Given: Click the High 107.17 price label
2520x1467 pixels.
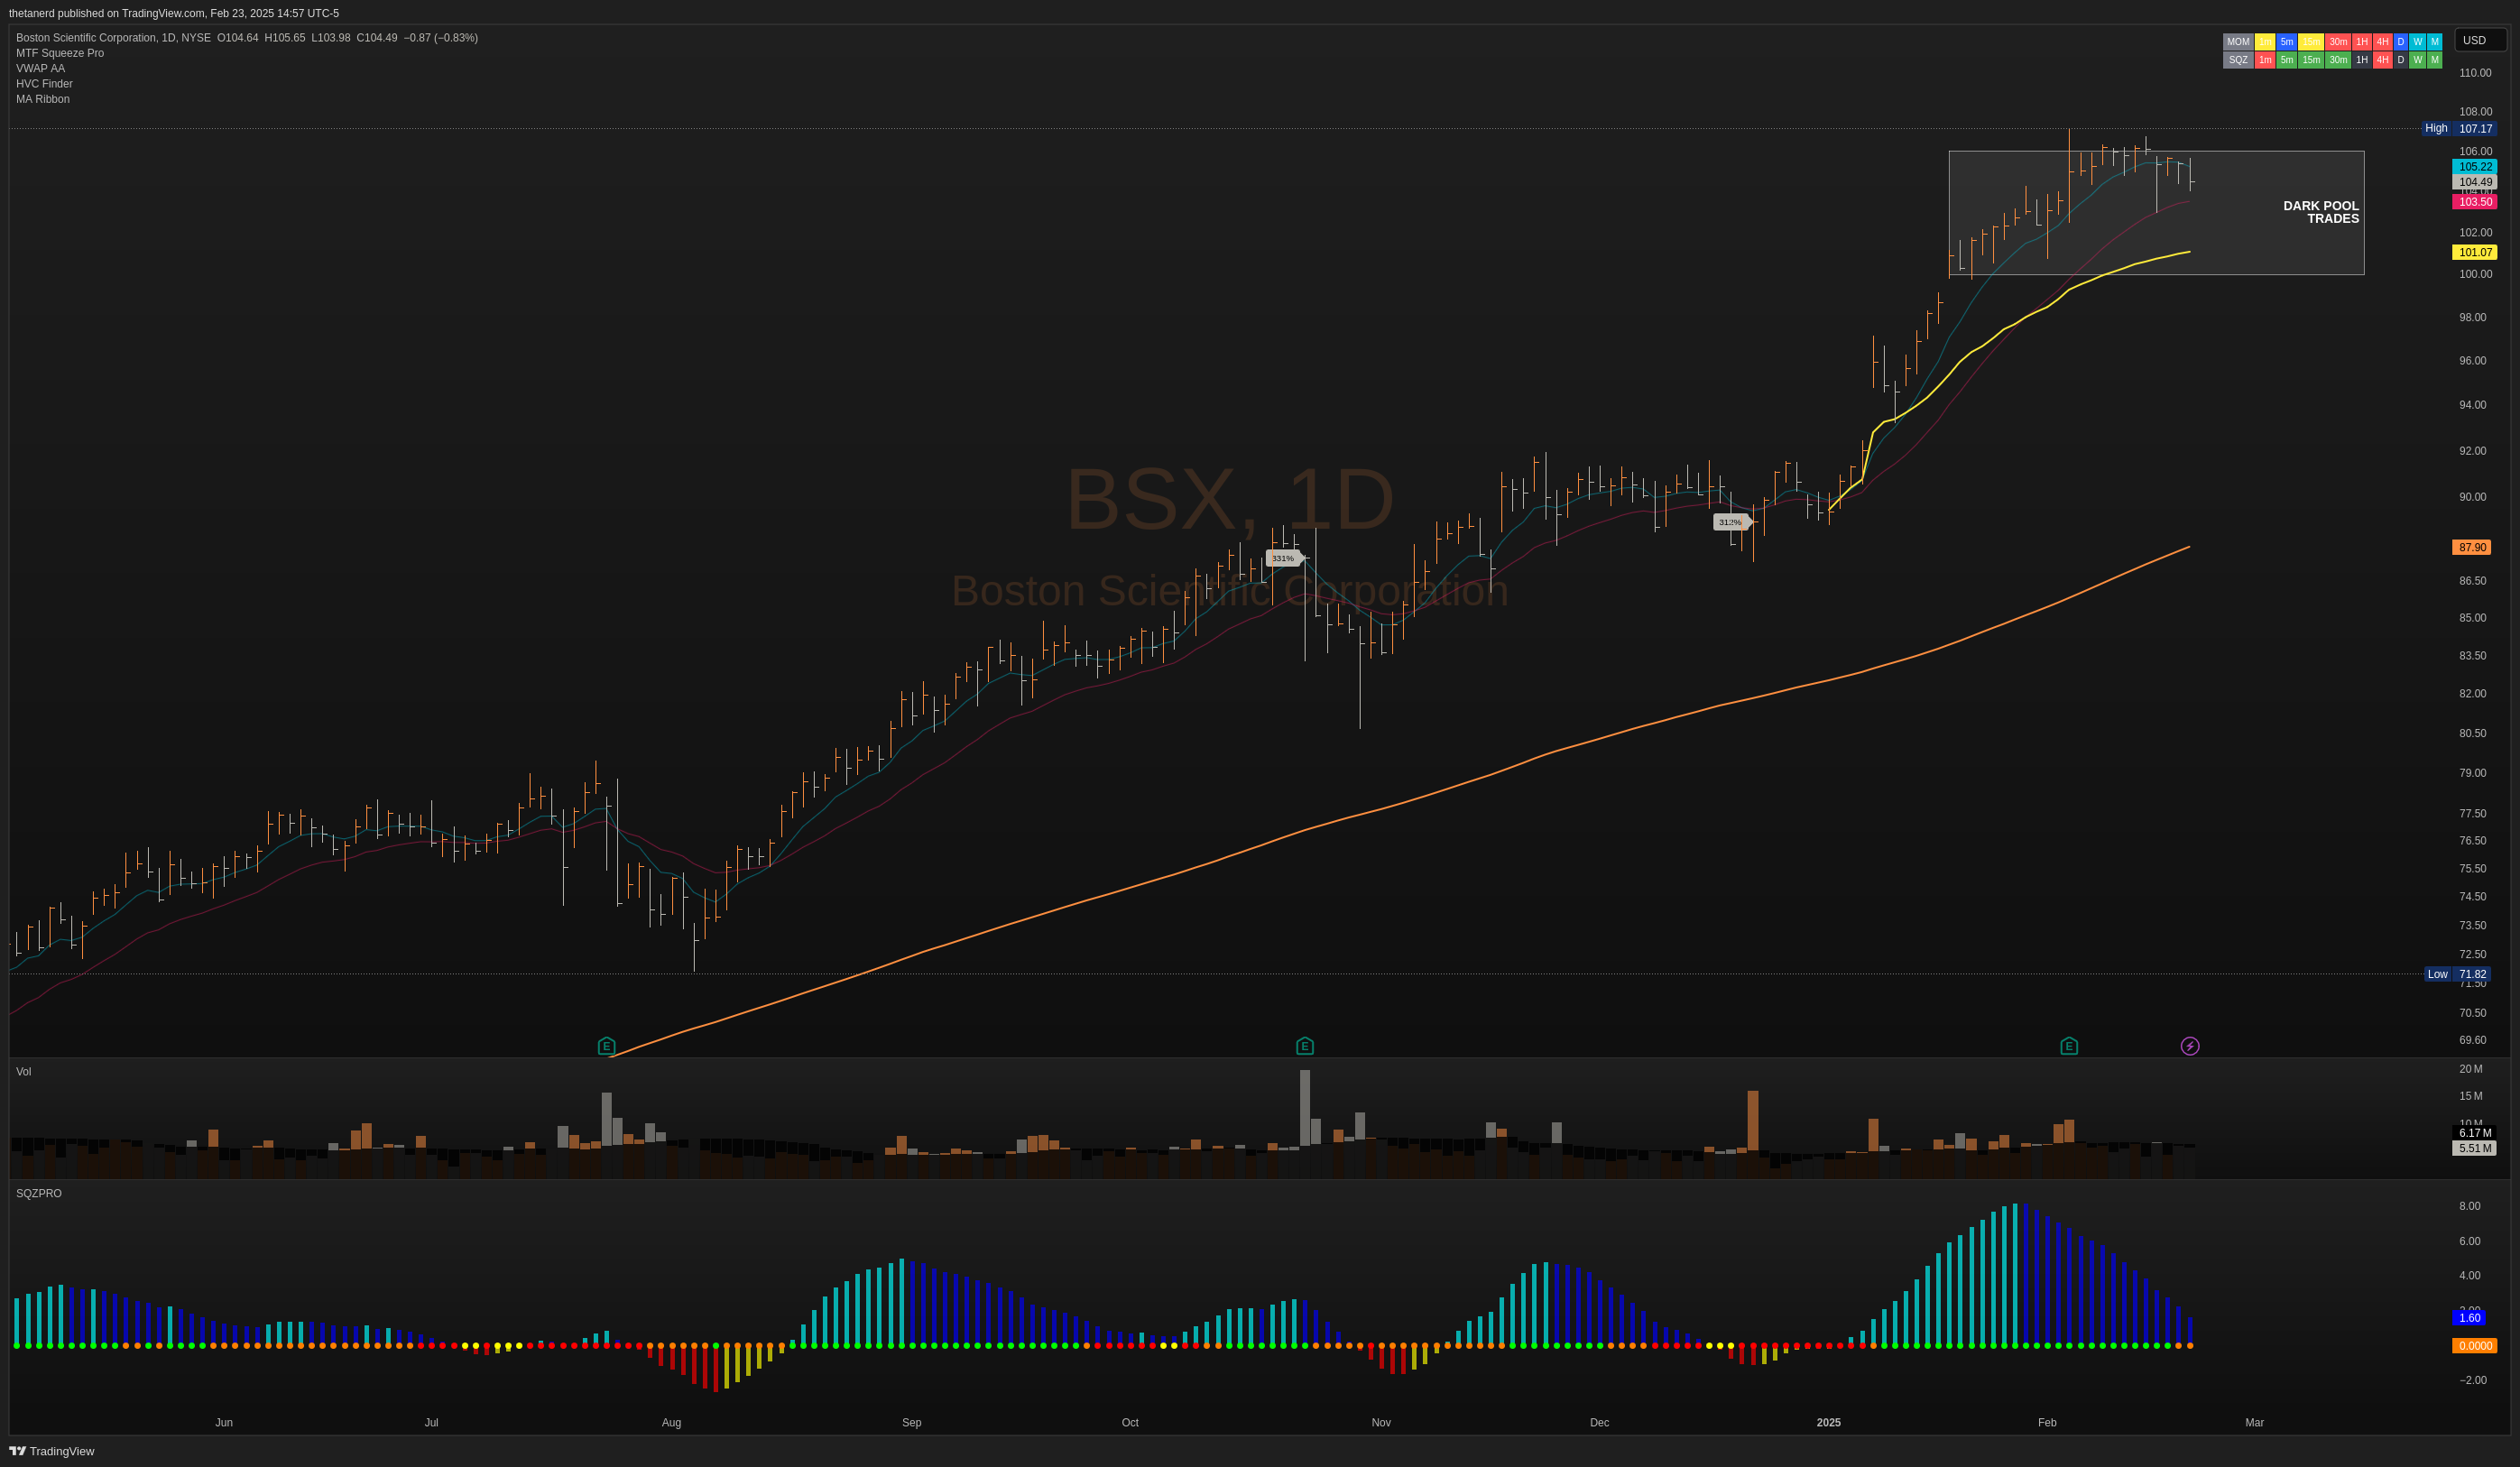Looking at the screenshot, I should pos(2460,128).
